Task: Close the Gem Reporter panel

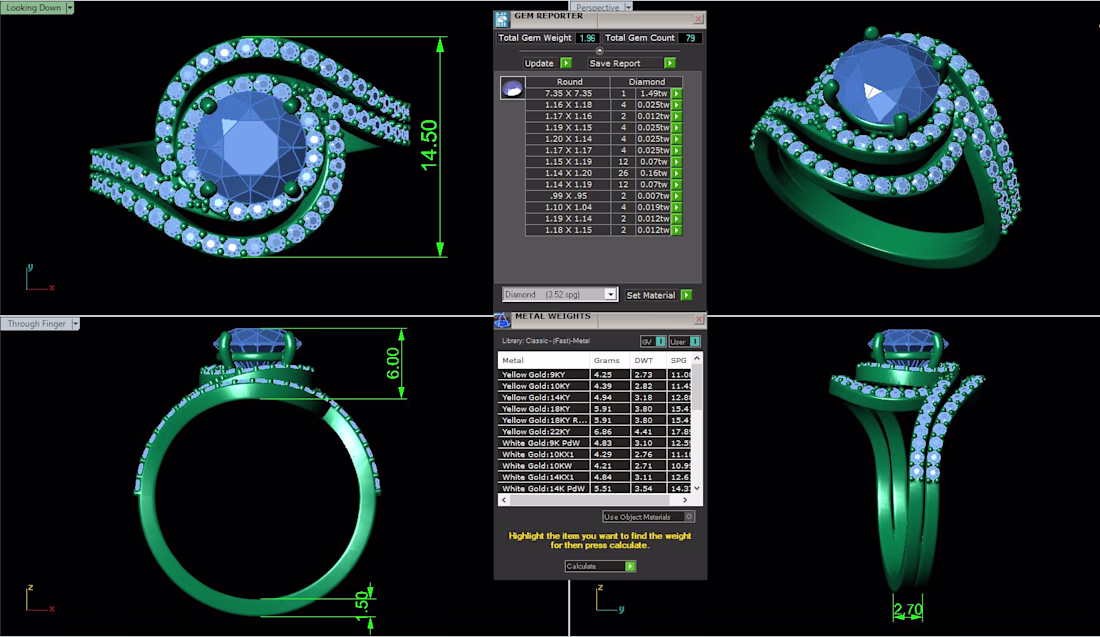Action: click(698, 19)
